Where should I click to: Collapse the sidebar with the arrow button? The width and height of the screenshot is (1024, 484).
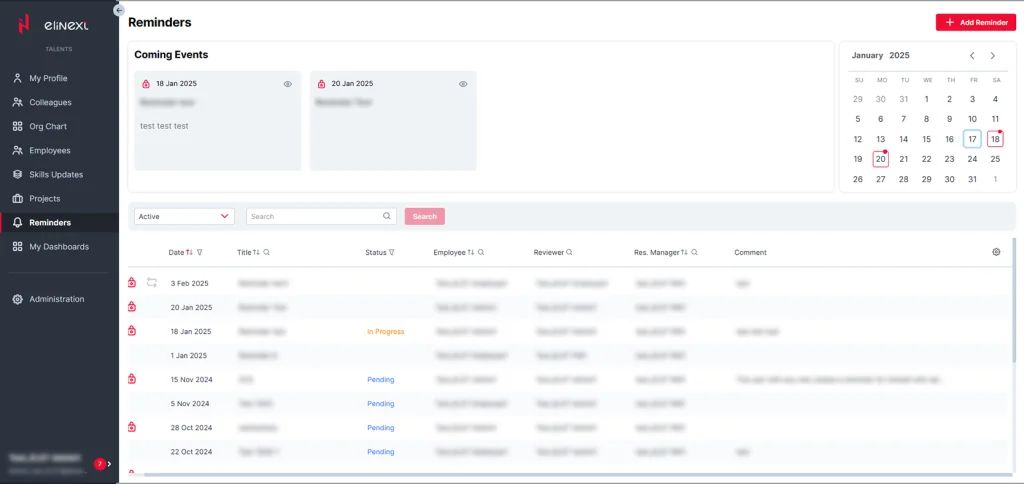coord(119,10)
